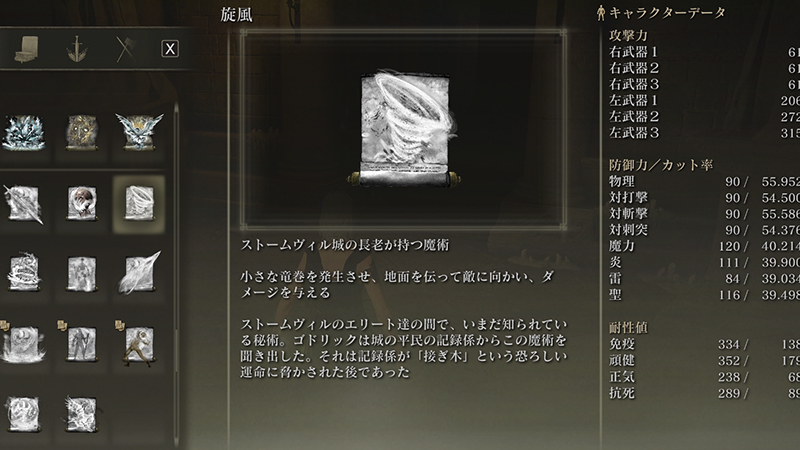Select the golden crouching figure scroll icon
The height and width of the screenshot is (450, 800).
coord(139,345)
